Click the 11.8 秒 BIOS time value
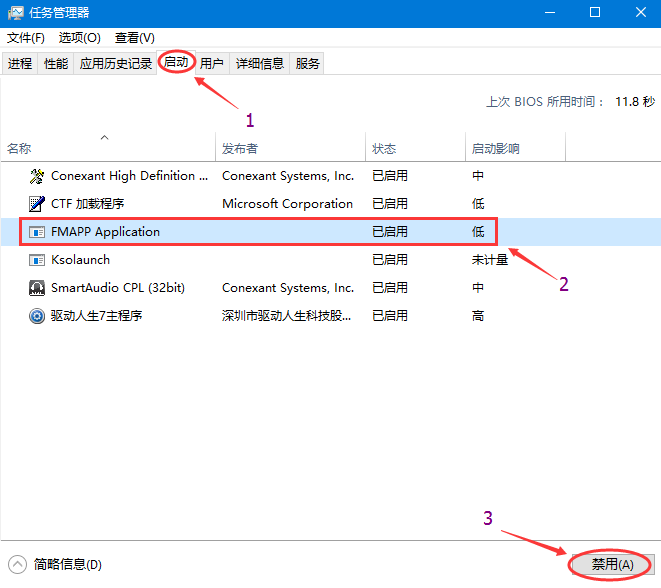Image resolution: width=661 pixels, height=588 pixels. (635, 102)
